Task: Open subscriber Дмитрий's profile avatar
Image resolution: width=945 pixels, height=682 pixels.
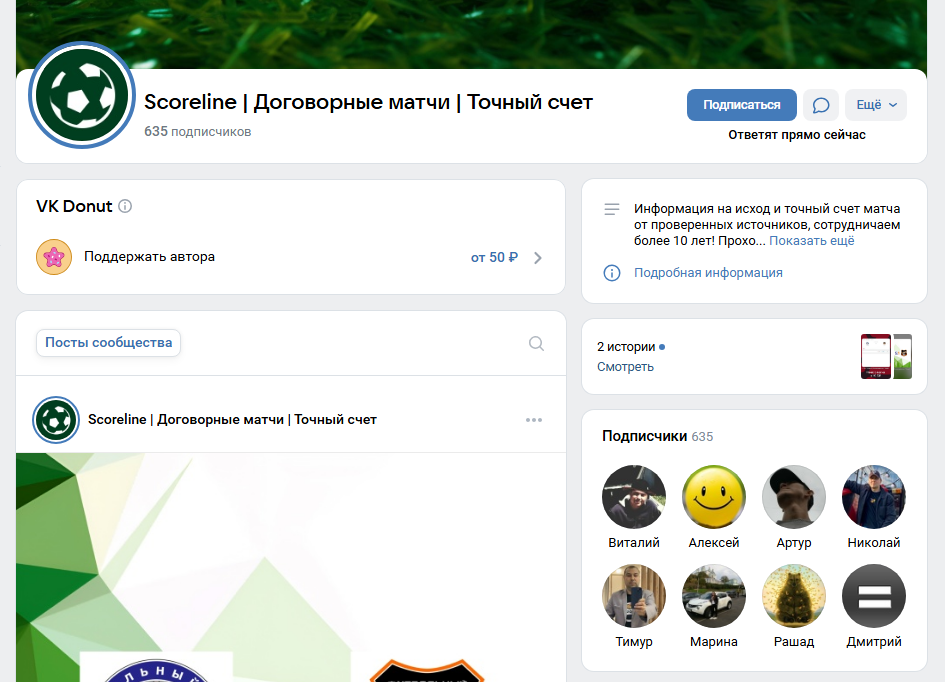Action: click(874, 596)
